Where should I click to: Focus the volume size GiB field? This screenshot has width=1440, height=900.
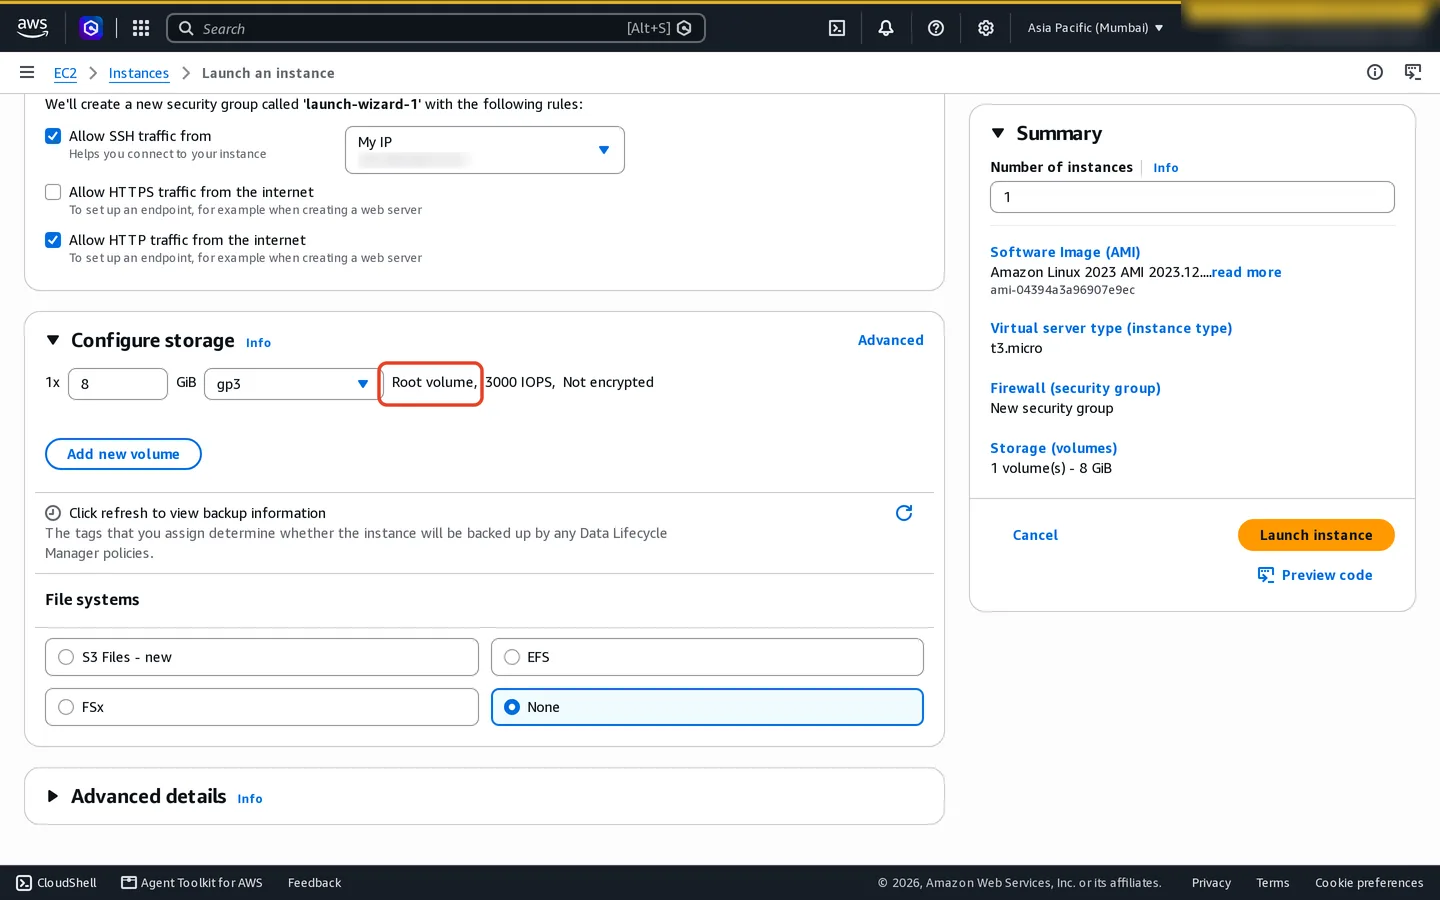click(x=118, y=384)
